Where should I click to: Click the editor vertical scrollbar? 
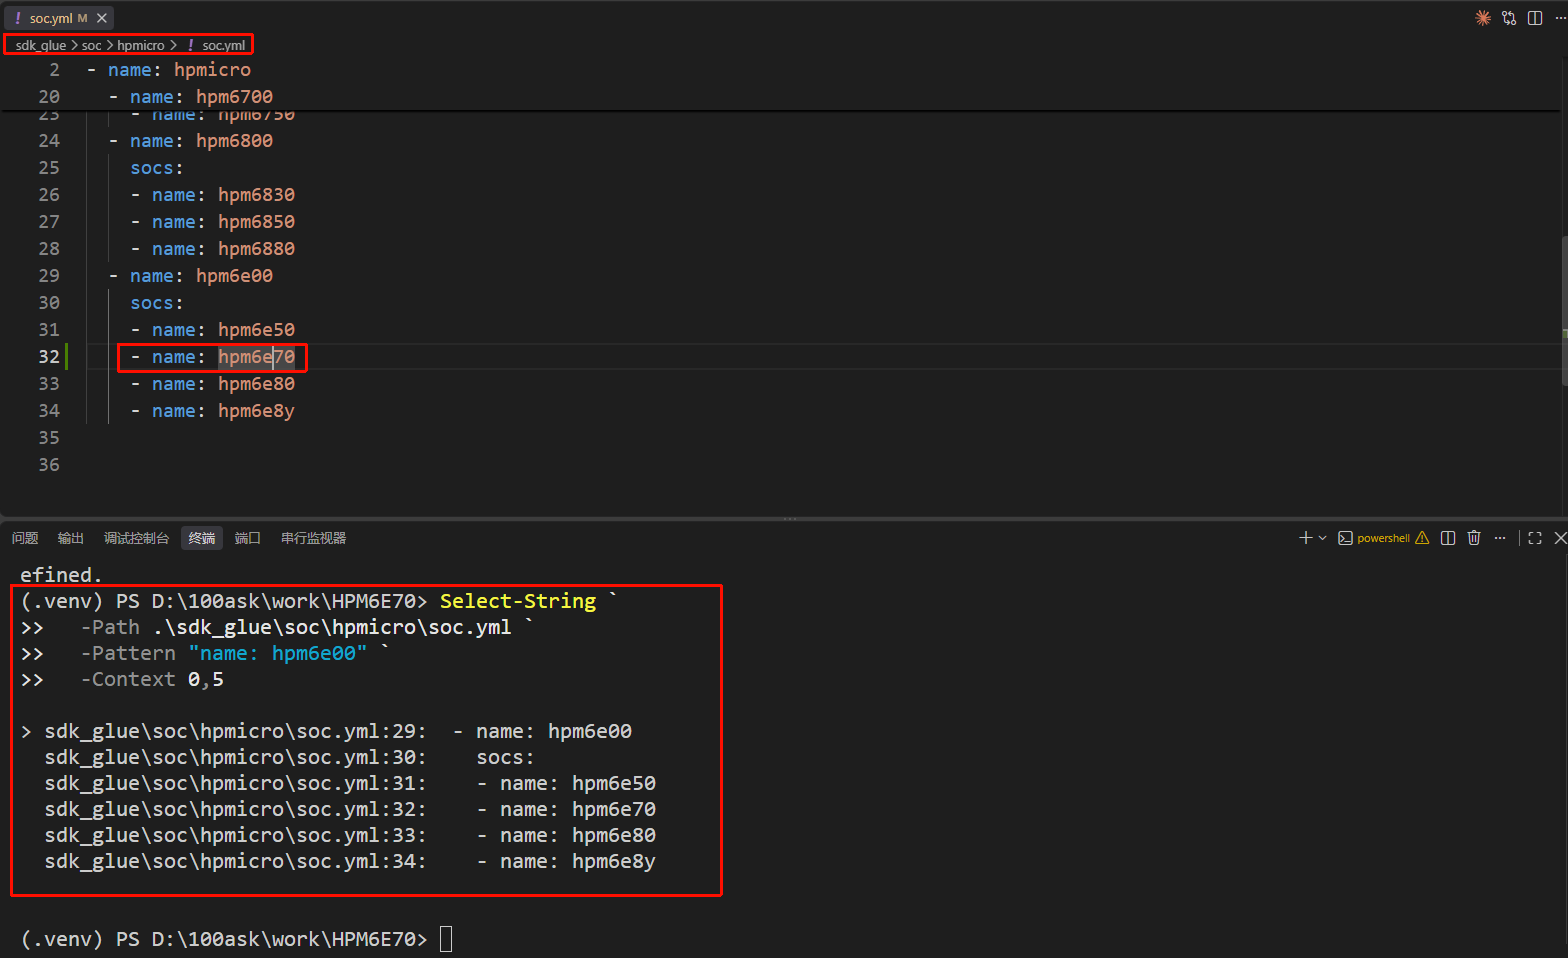tap(1564, 310)
